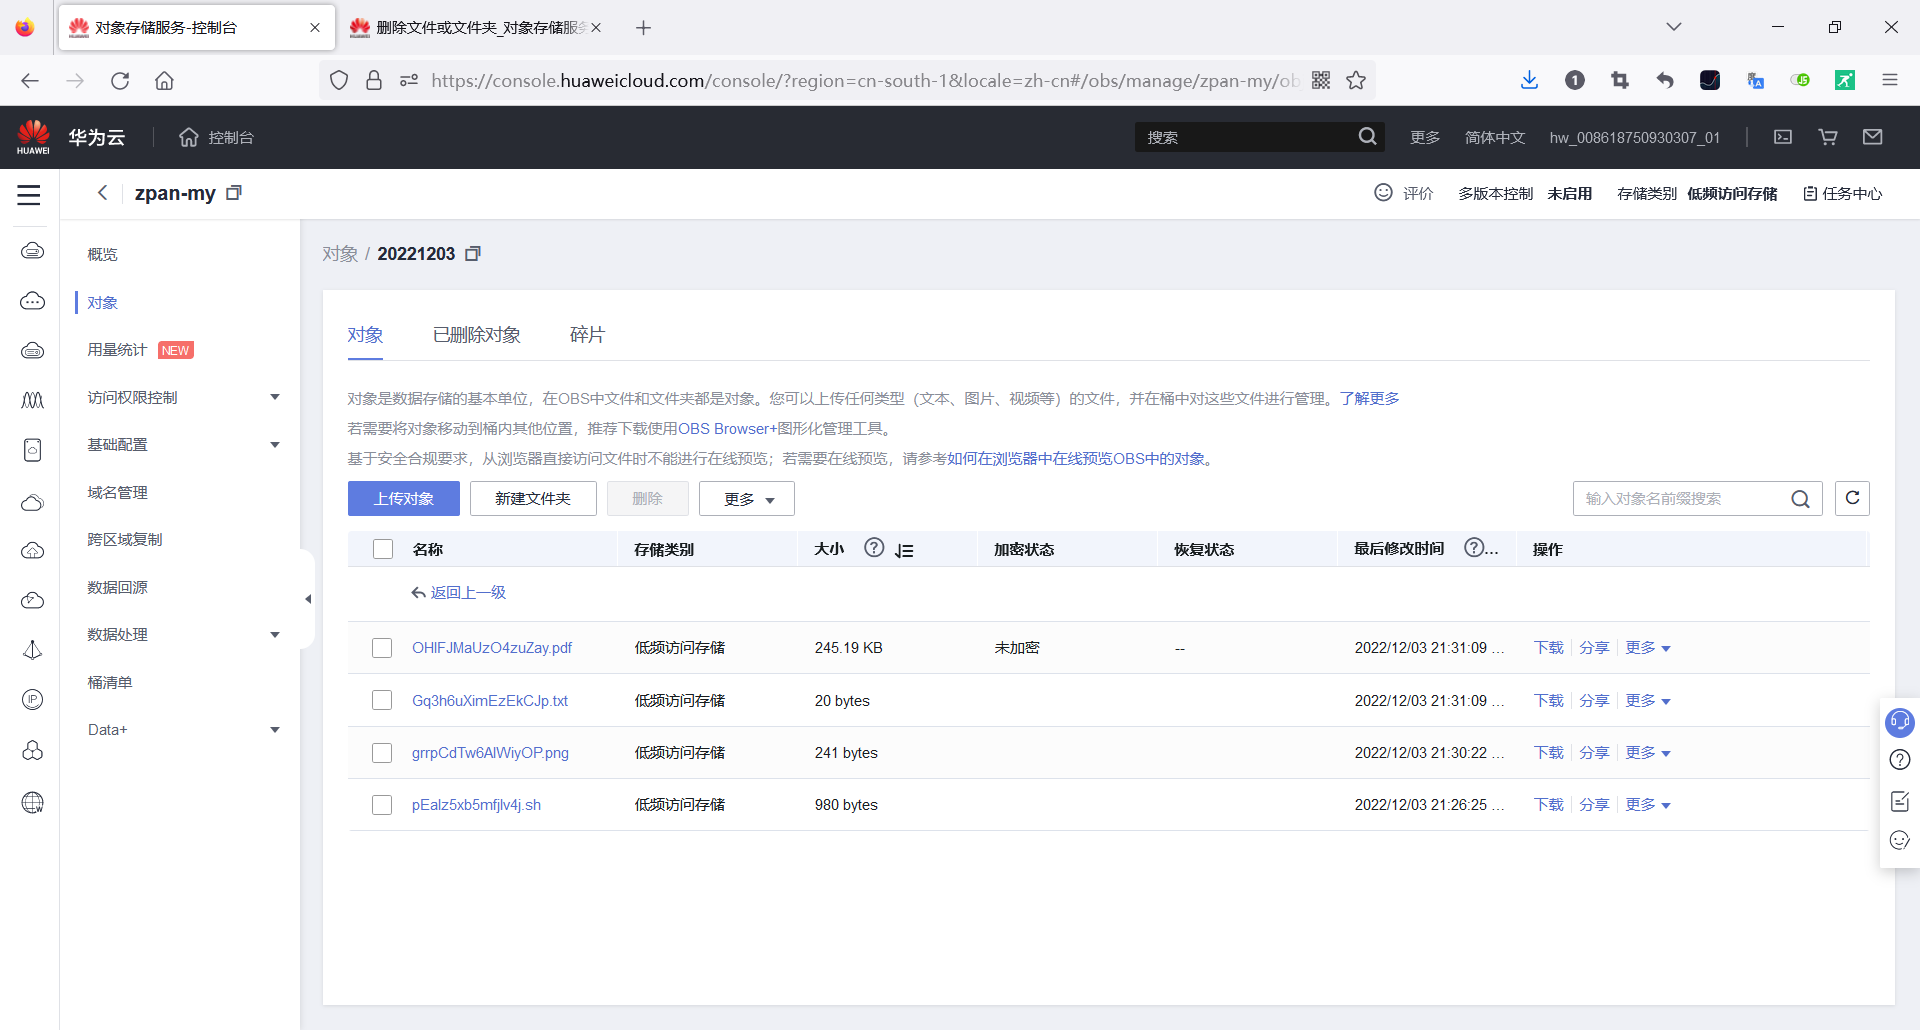Reload the browser page

pyautogui.click(x=120, y=80)
